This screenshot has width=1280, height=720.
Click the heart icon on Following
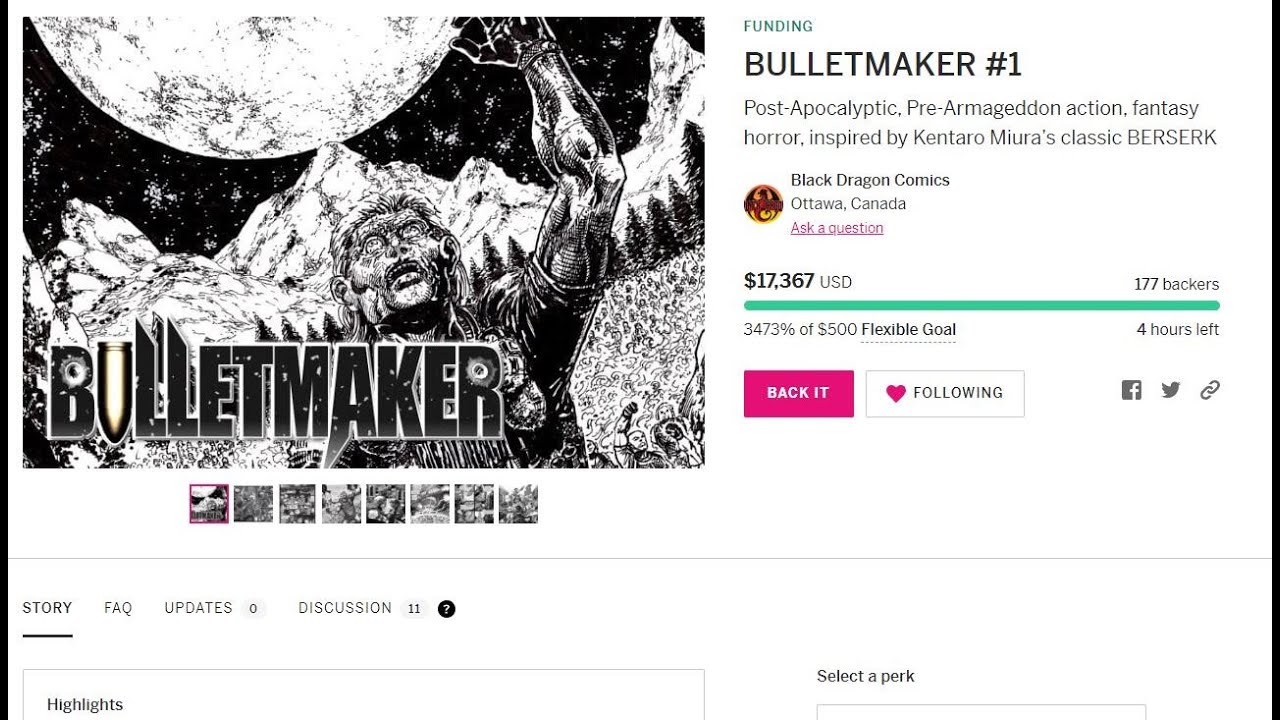tap(896, 394)
